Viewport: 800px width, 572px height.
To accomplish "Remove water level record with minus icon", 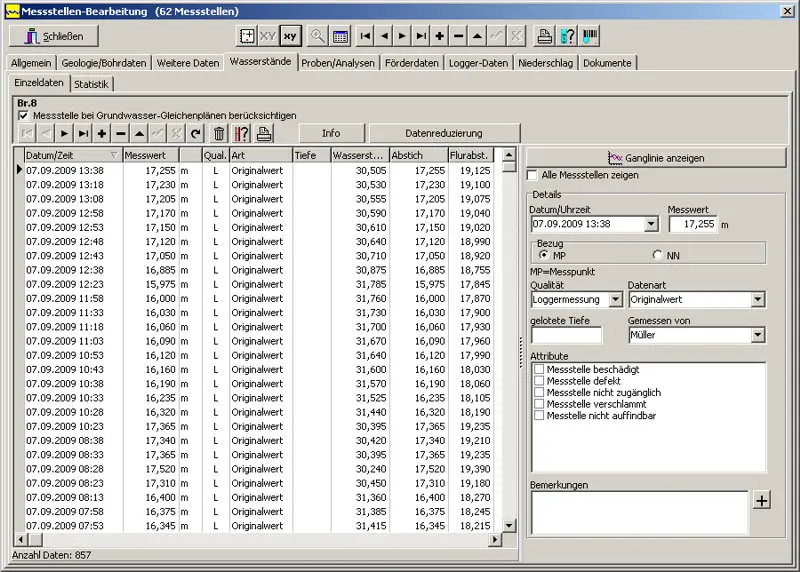I will [x=120, y=134].
